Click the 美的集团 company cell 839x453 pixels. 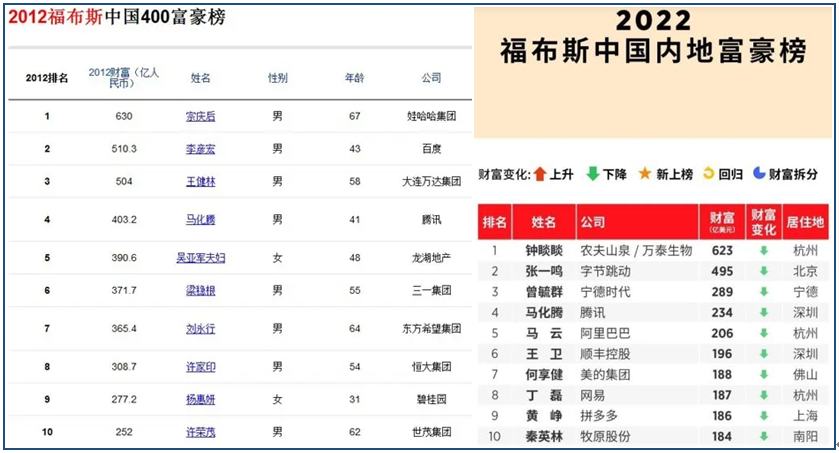click(x=606, y=374)
